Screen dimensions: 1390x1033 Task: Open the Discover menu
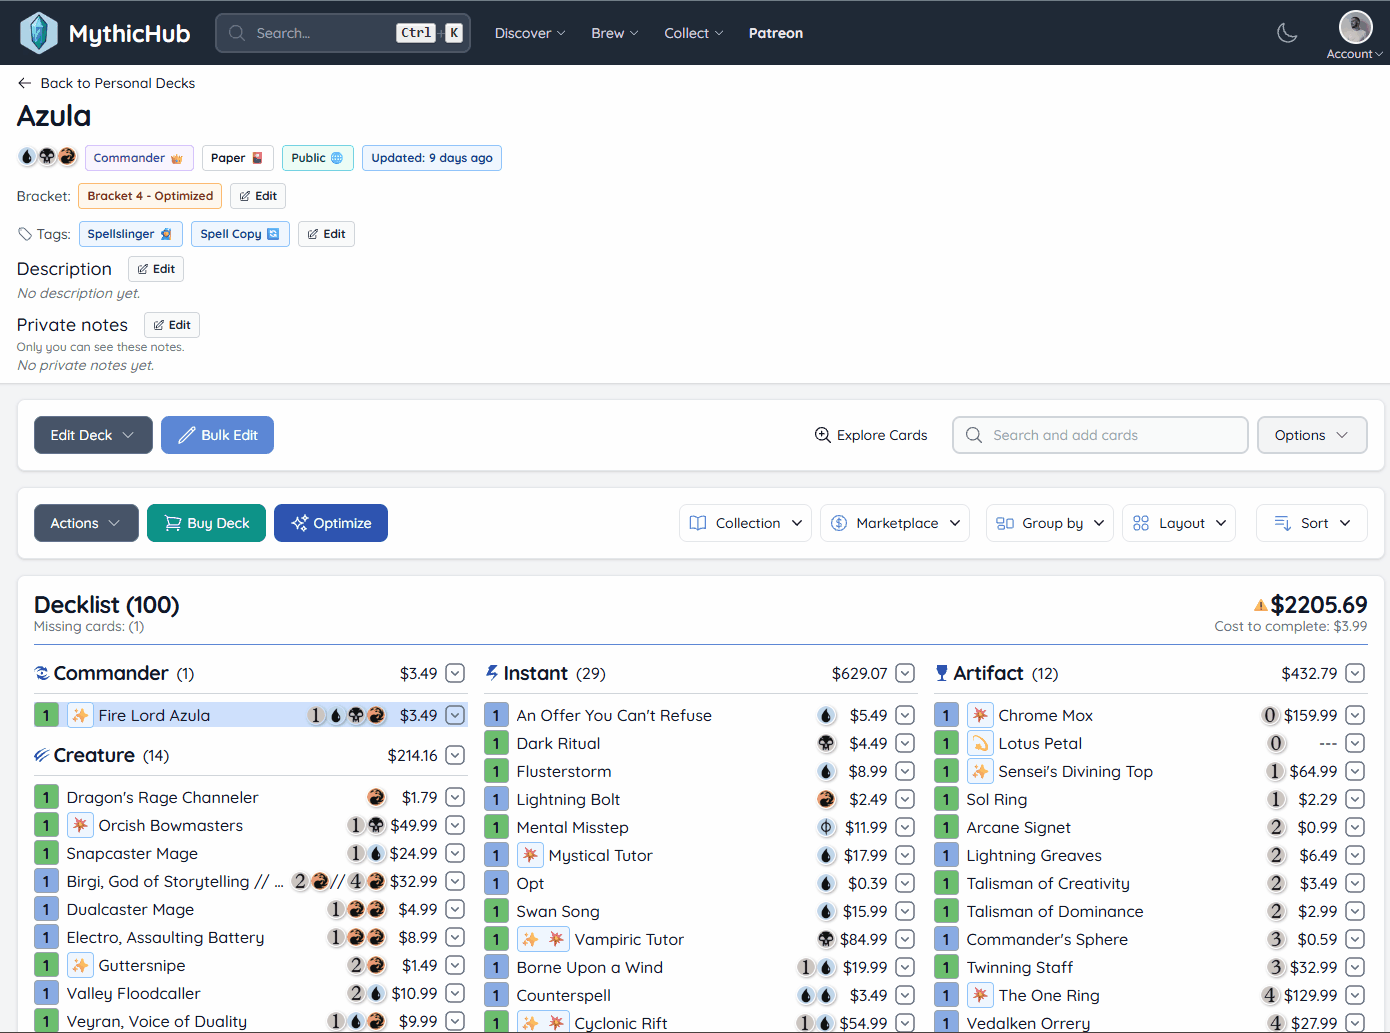tap(529, 33)
